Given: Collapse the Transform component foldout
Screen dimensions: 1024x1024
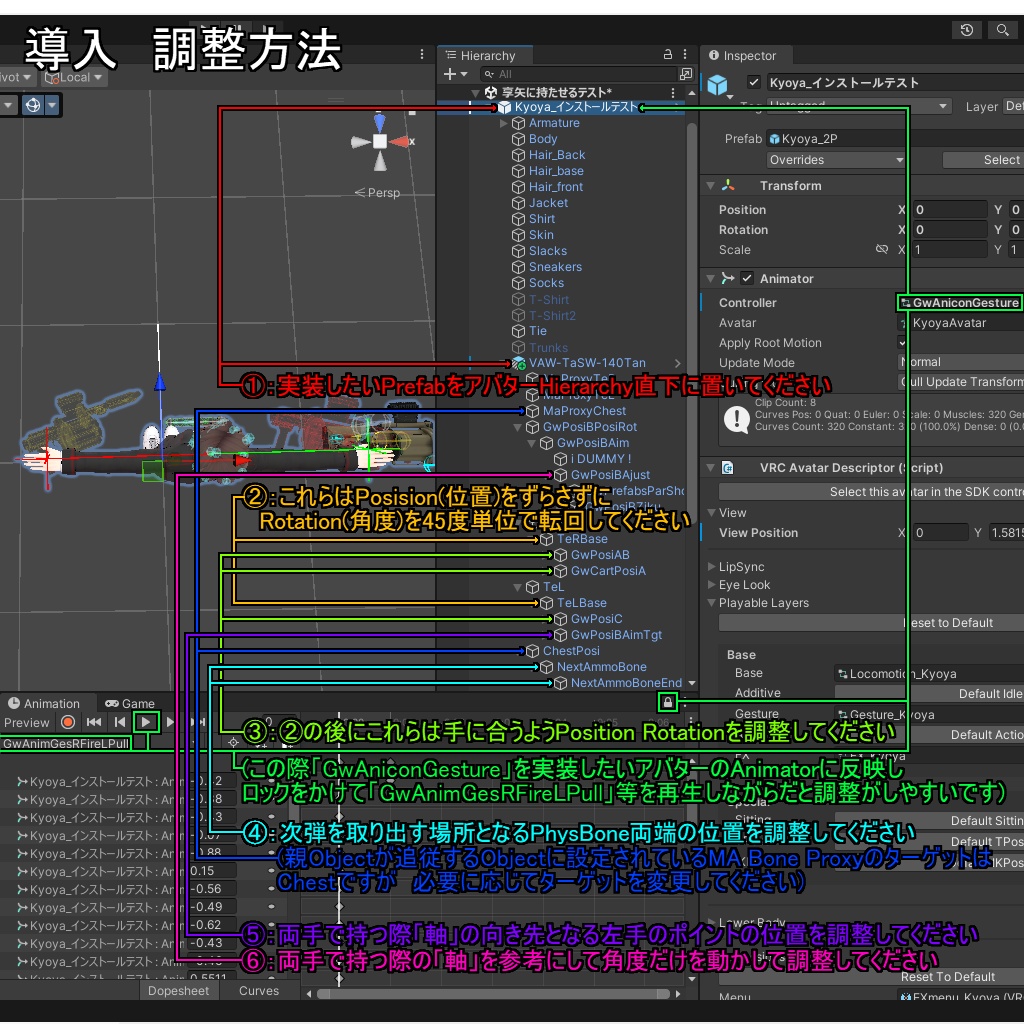Looking at the screenshot, I should point(711,185).
